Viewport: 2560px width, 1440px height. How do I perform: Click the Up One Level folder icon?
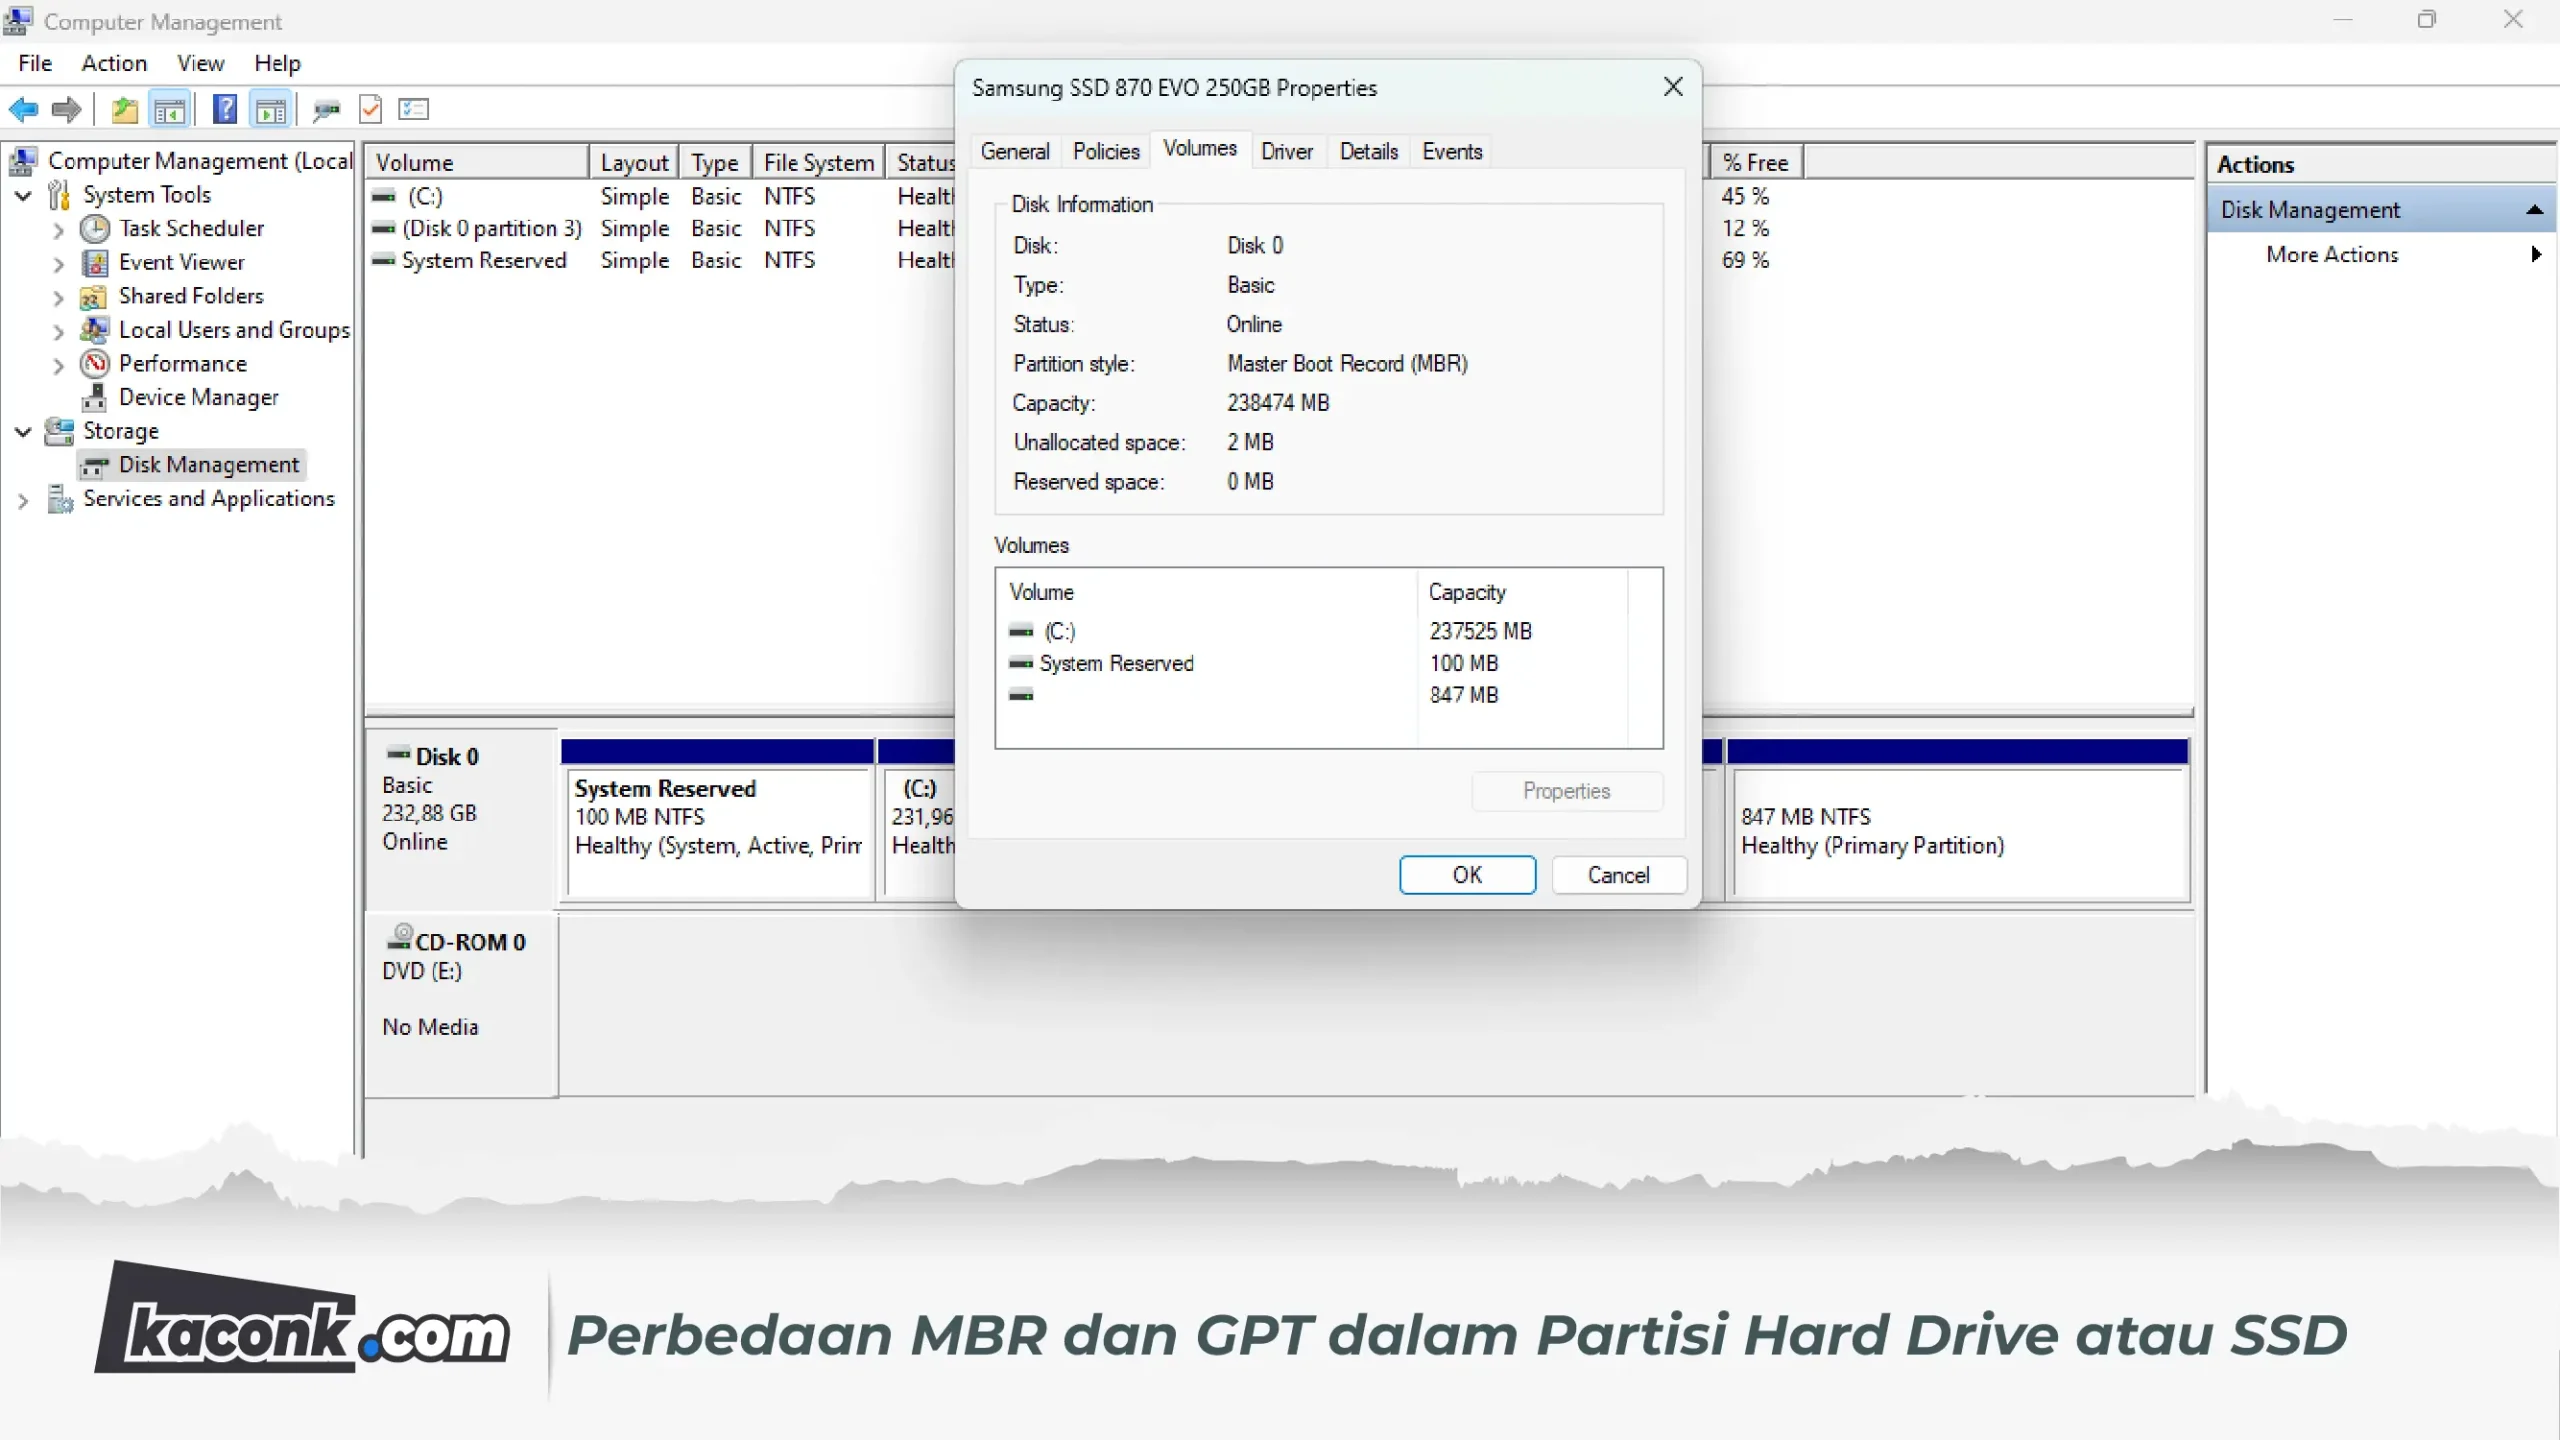point(124,109)
